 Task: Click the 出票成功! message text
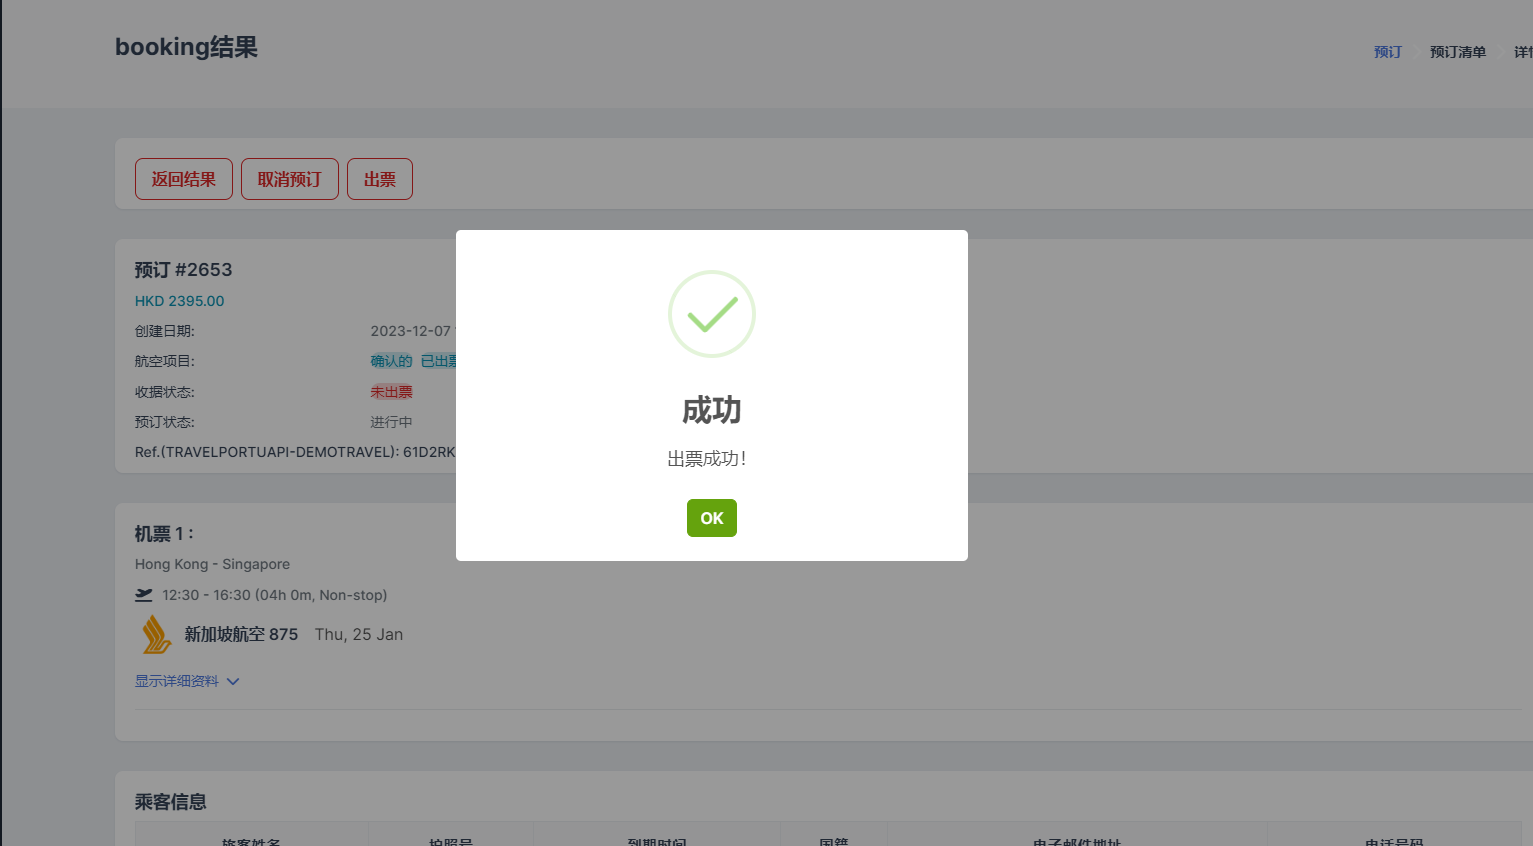[707, 459]
